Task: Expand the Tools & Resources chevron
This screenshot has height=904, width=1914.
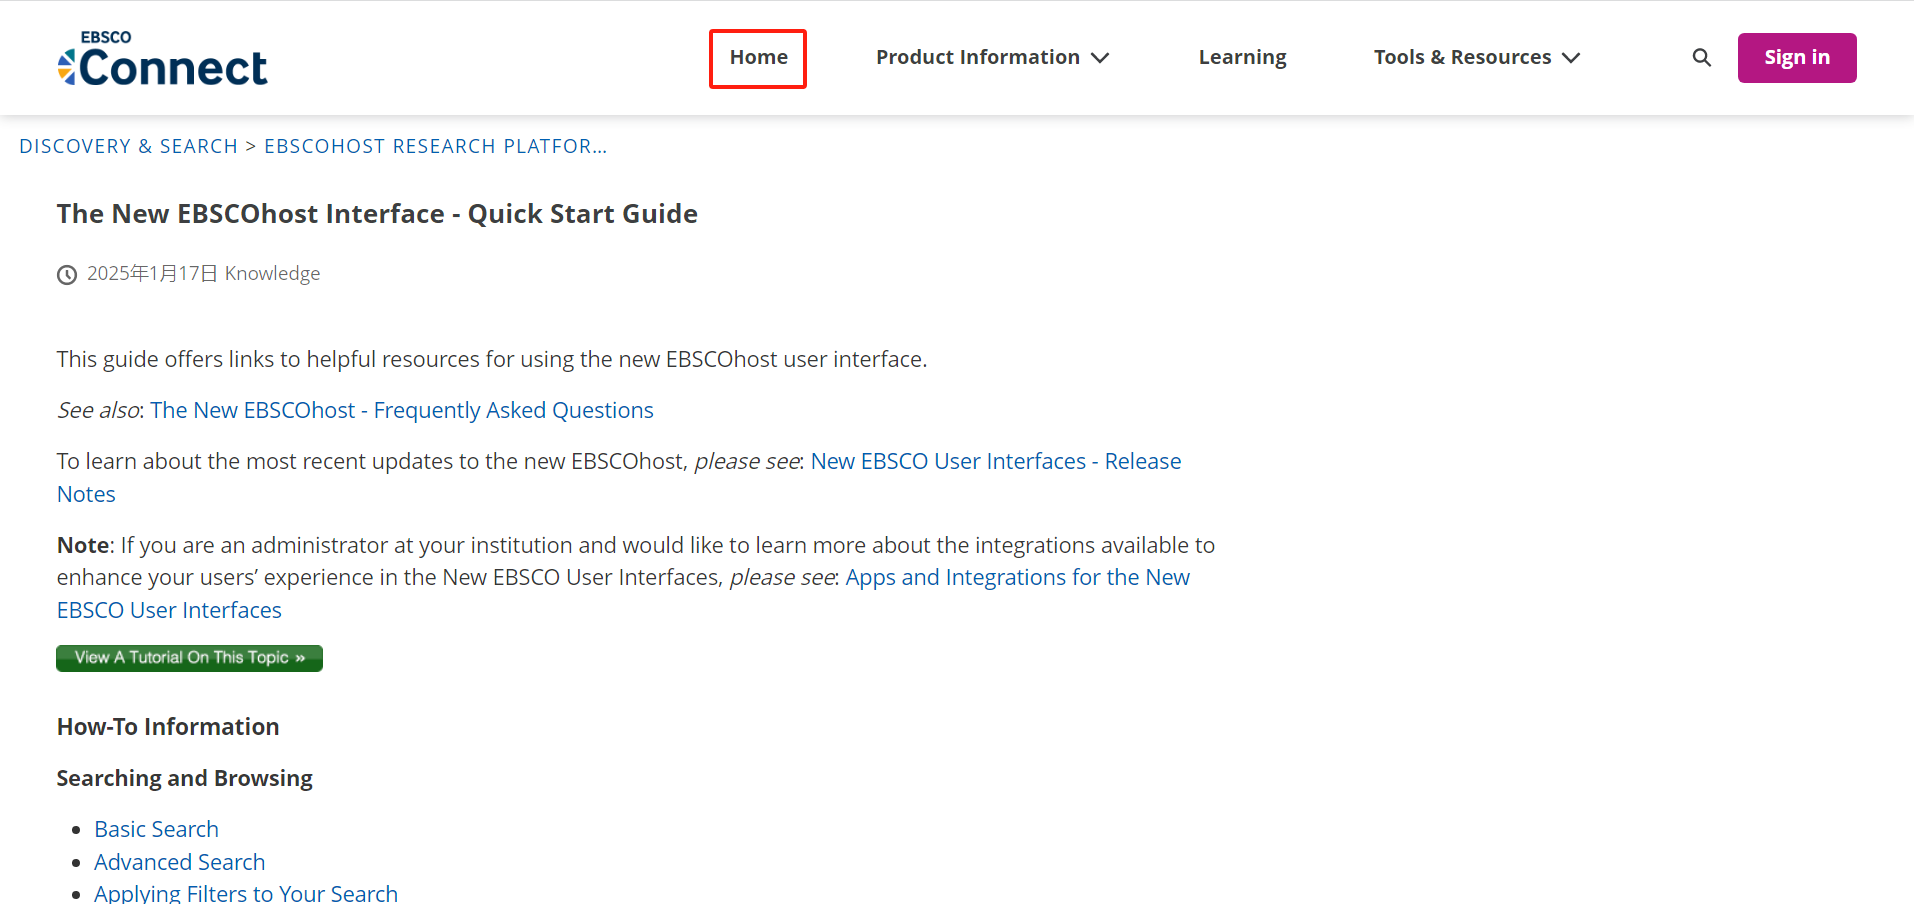Action: 1571,58
